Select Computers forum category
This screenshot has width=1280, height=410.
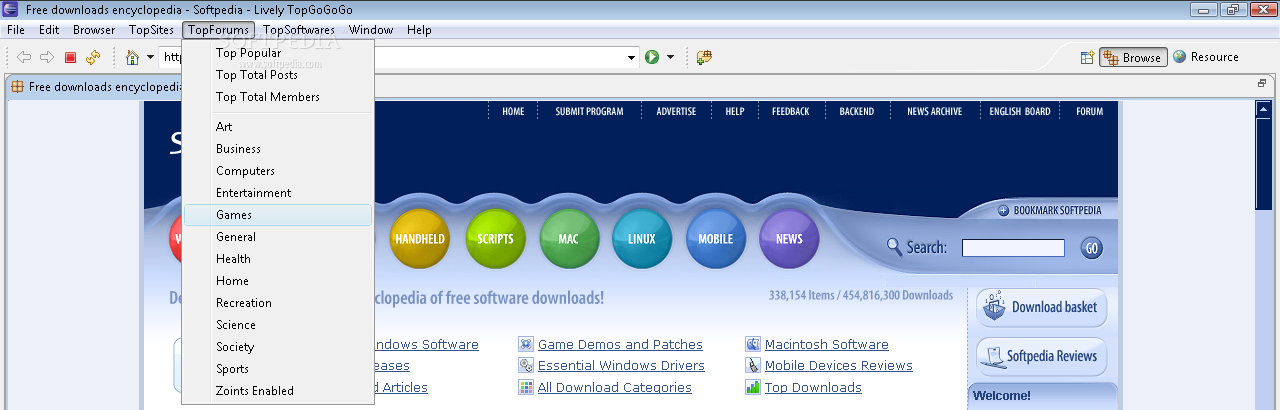click(x=278, y=171)
